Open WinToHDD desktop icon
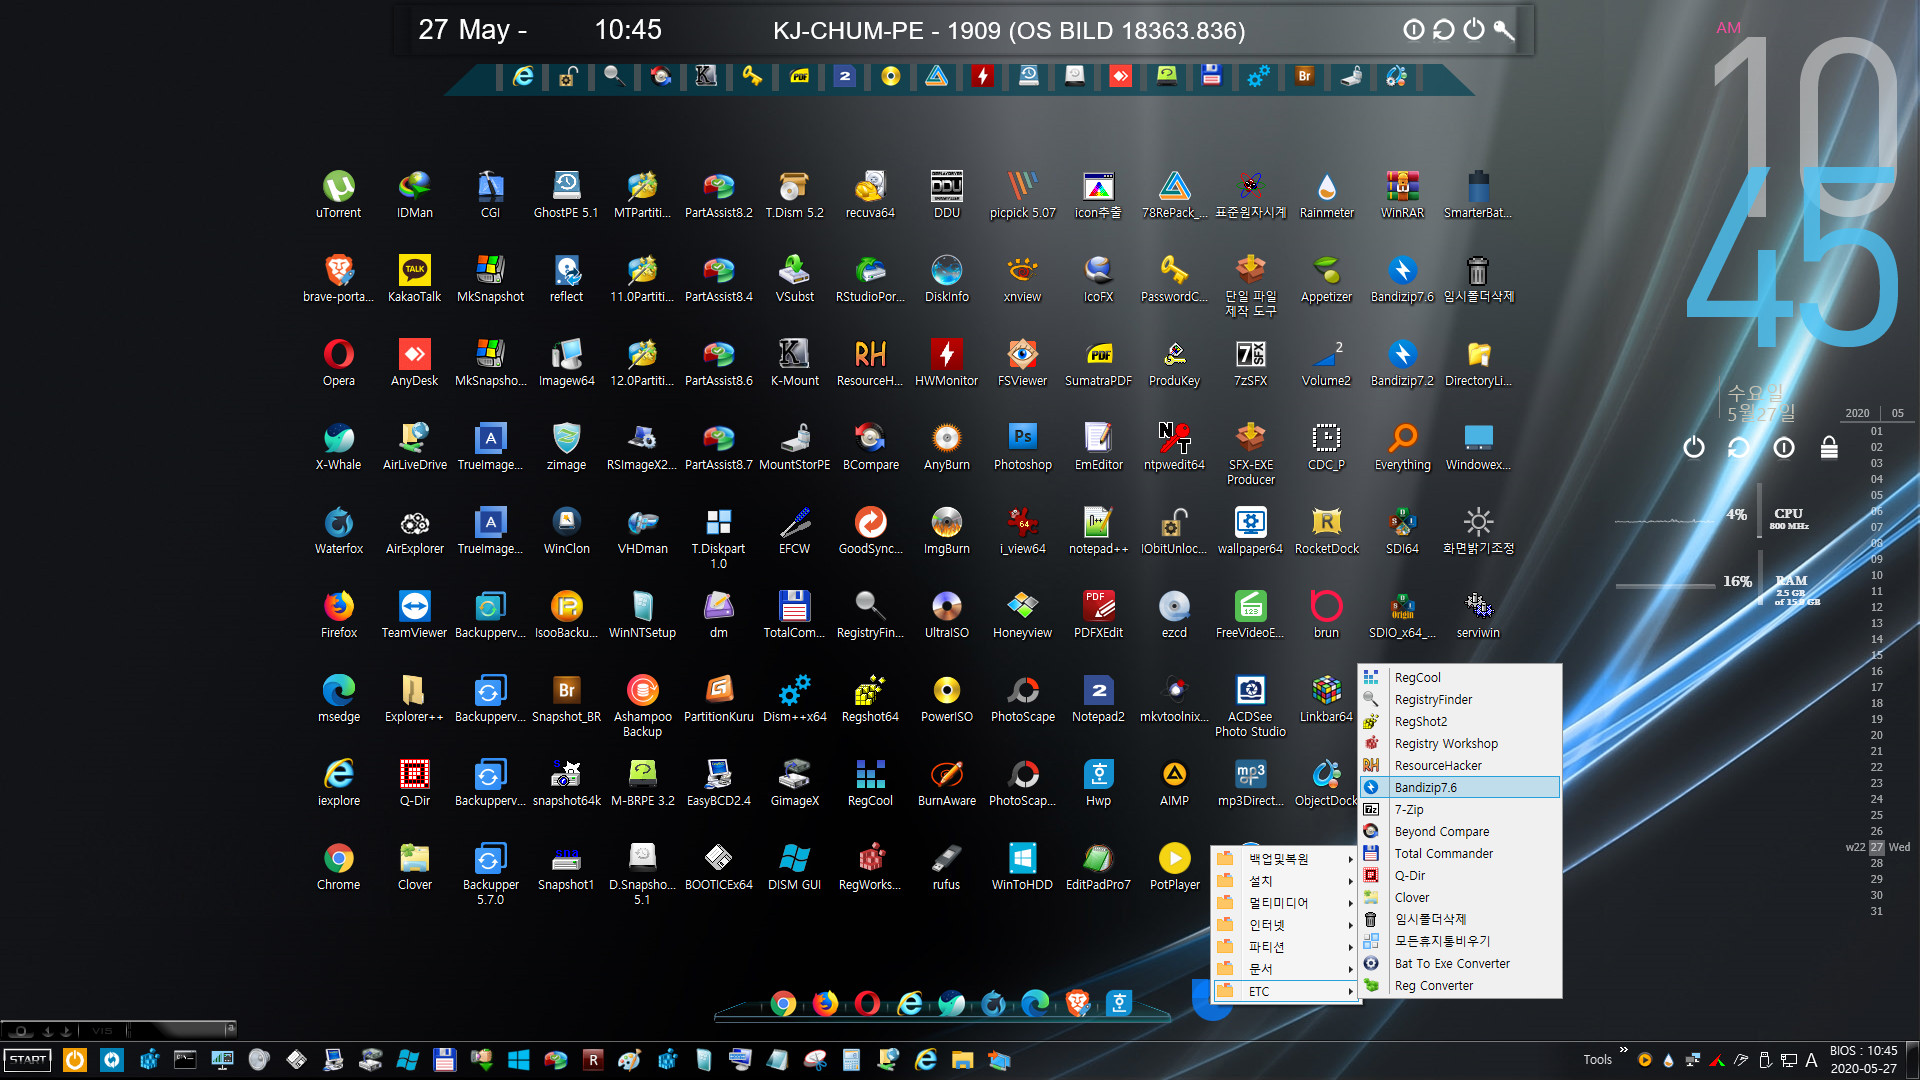This screenshot has height=1080, width=1920. pos(1022,866)
